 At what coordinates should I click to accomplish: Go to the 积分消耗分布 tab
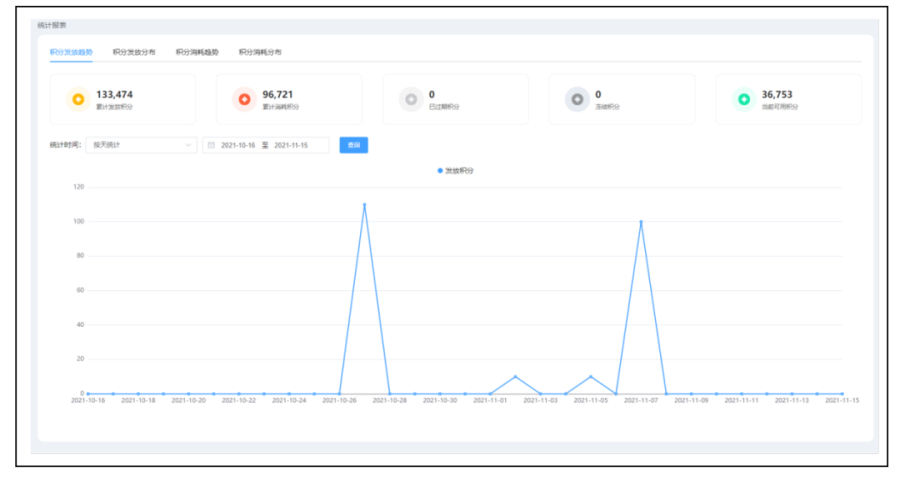259,52
